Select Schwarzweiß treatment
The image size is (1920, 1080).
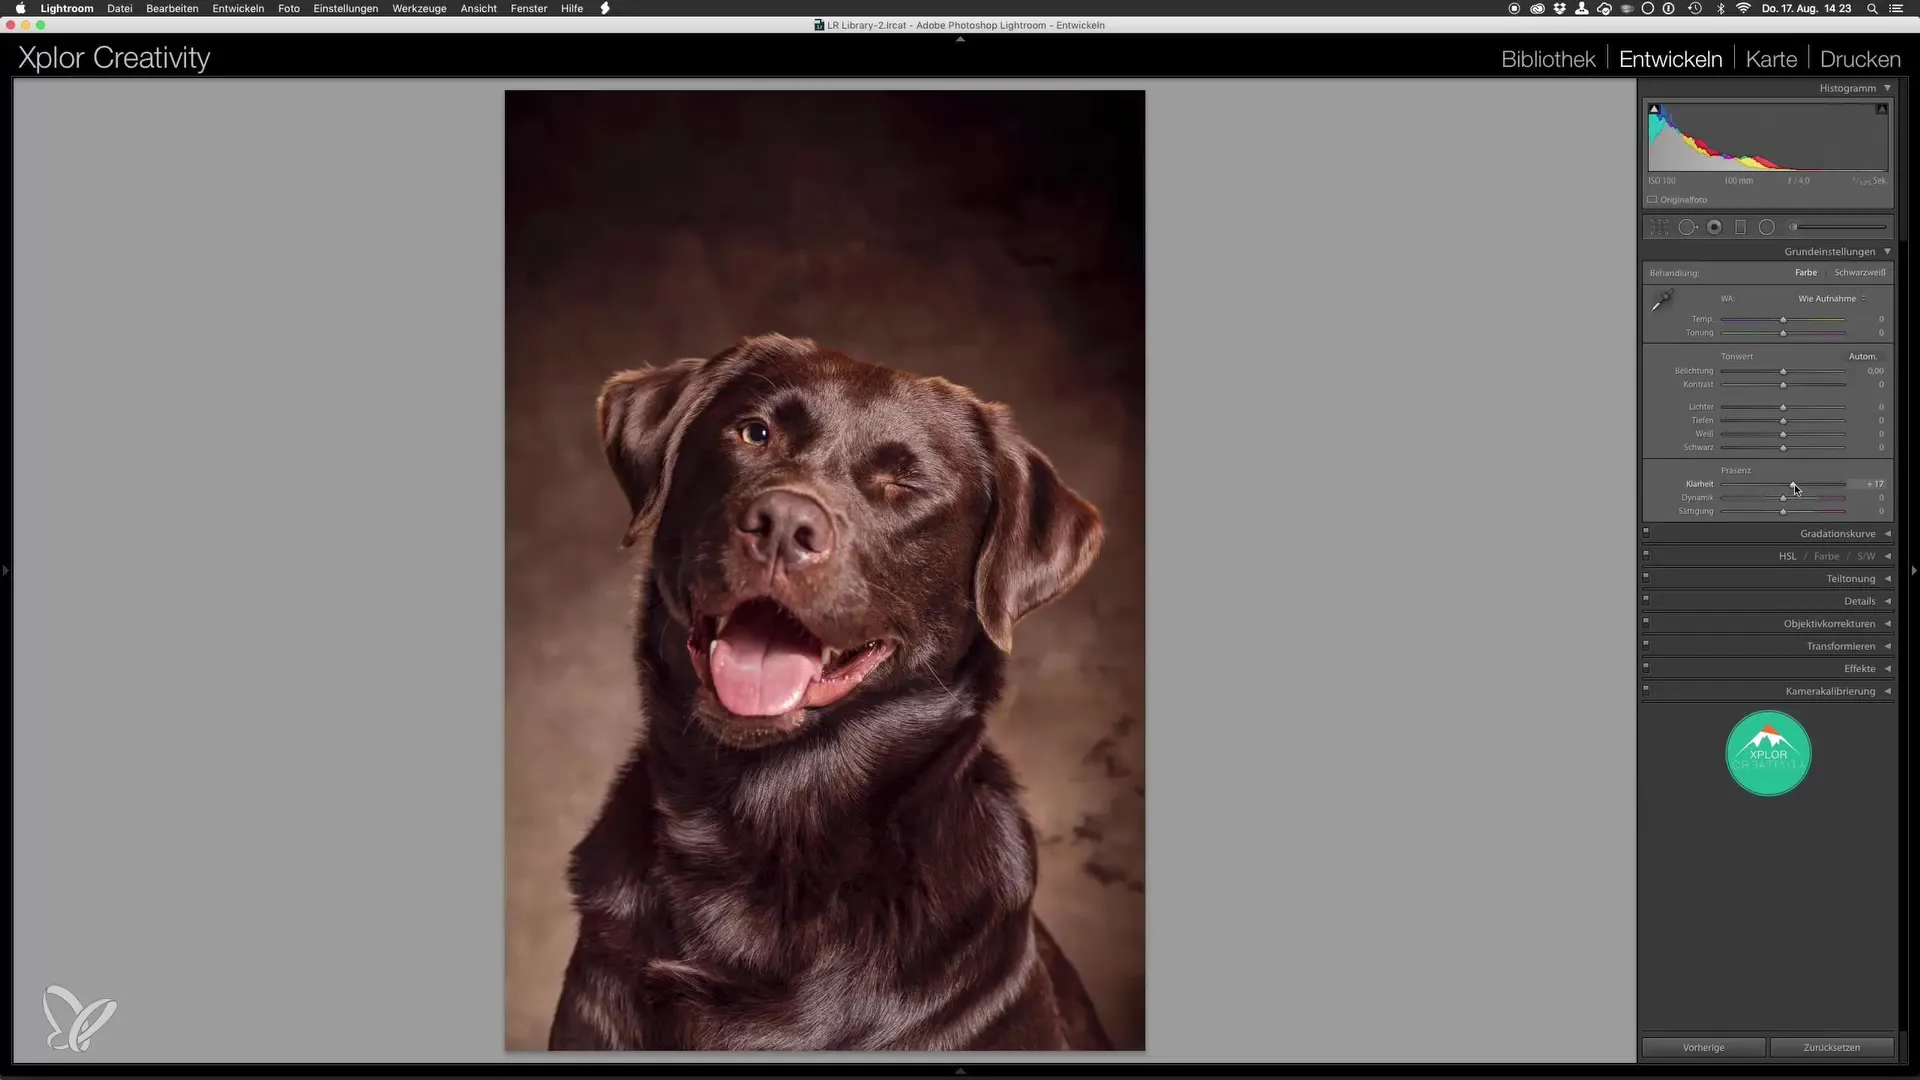[x=1860, y=273]
